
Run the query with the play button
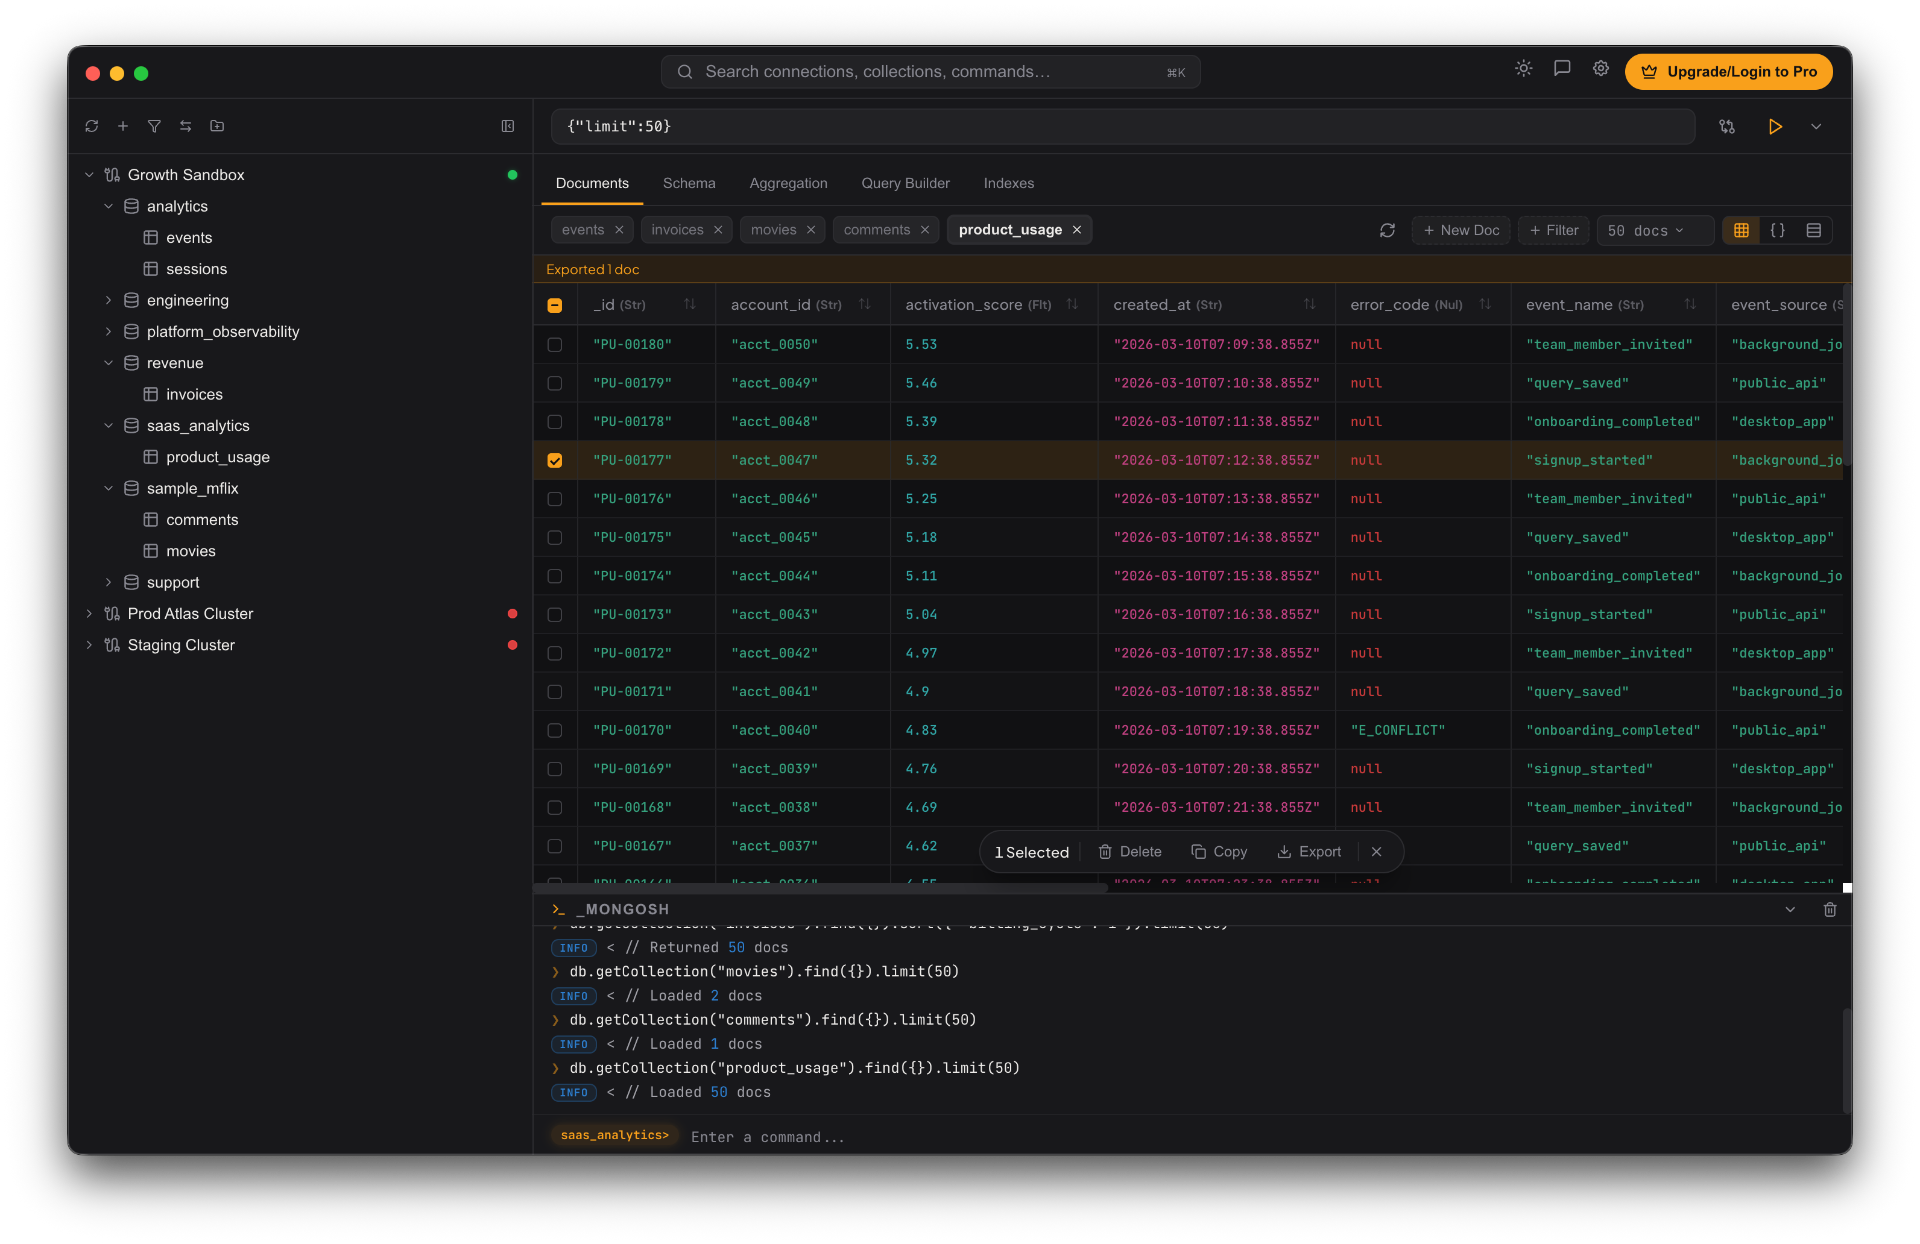pos(1776,127)
